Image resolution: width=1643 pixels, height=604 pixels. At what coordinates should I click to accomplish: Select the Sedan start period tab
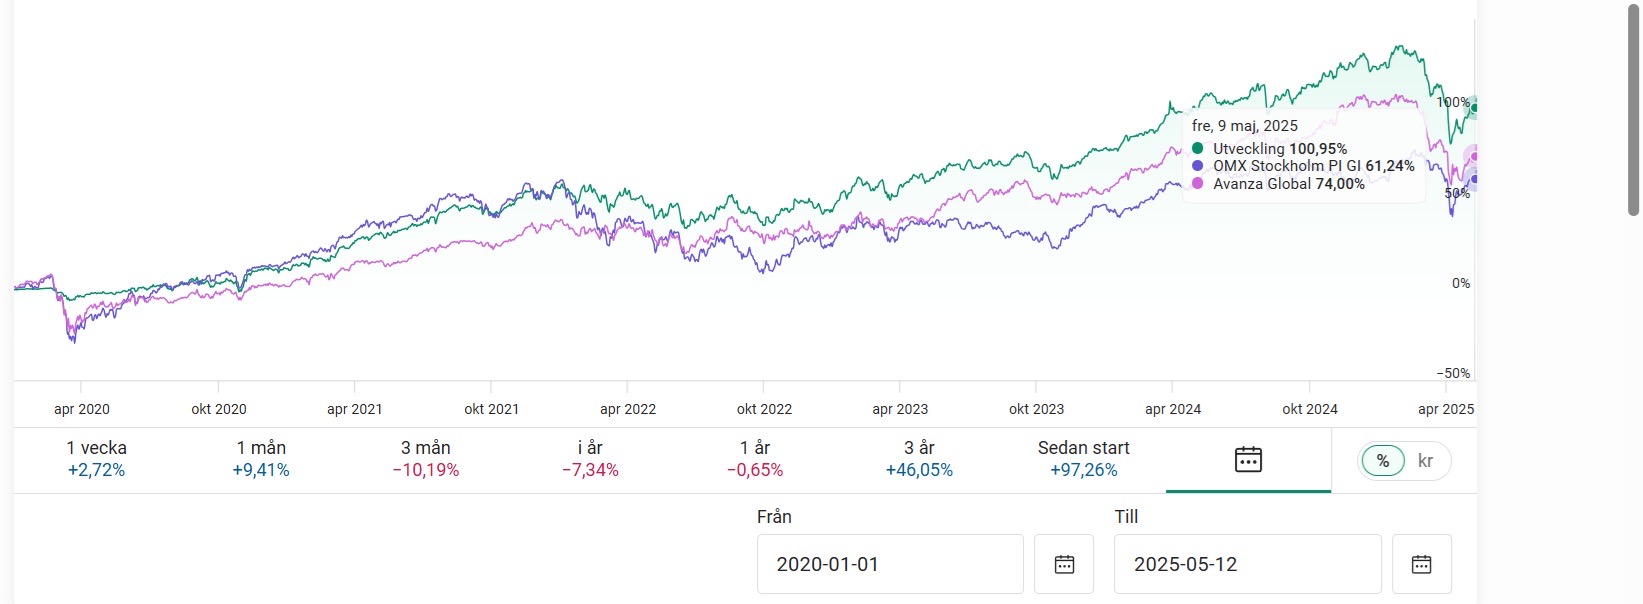[1084, 459]
